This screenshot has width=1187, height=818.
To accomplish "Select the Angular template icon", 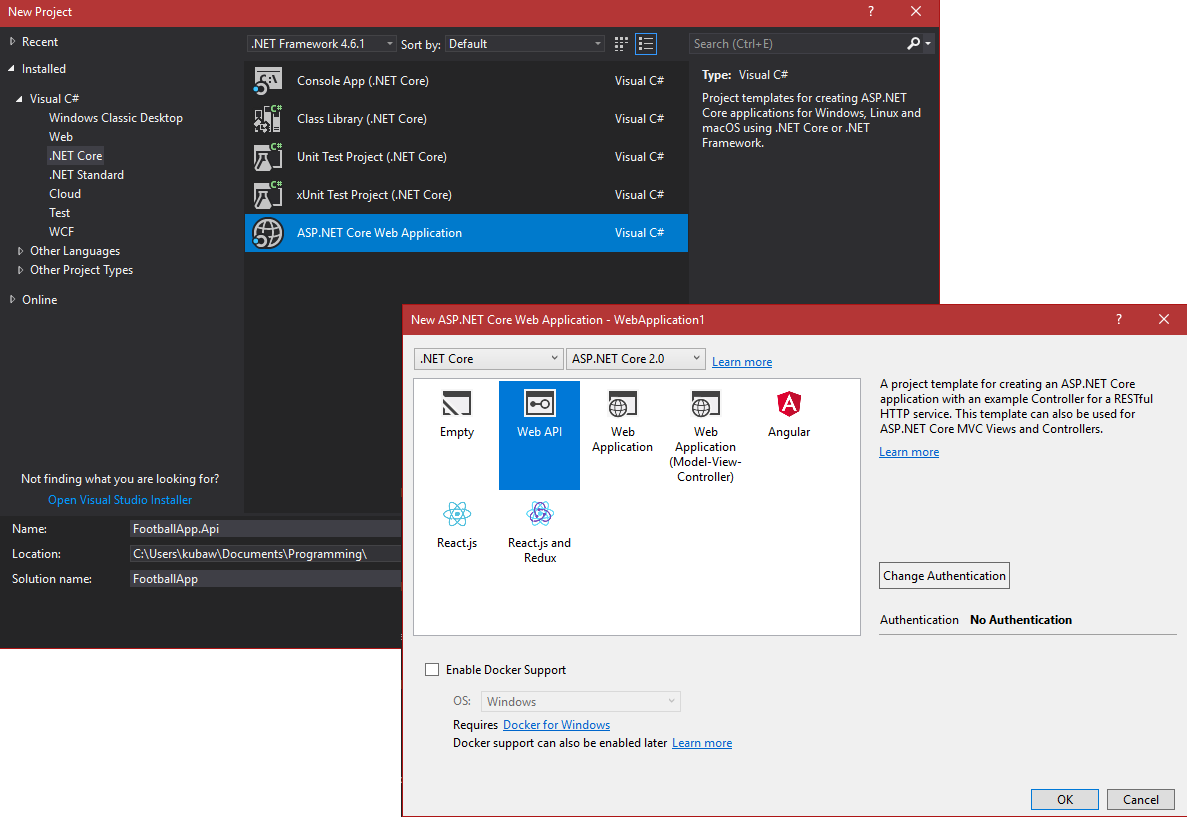I will click(x=789, y=404).
